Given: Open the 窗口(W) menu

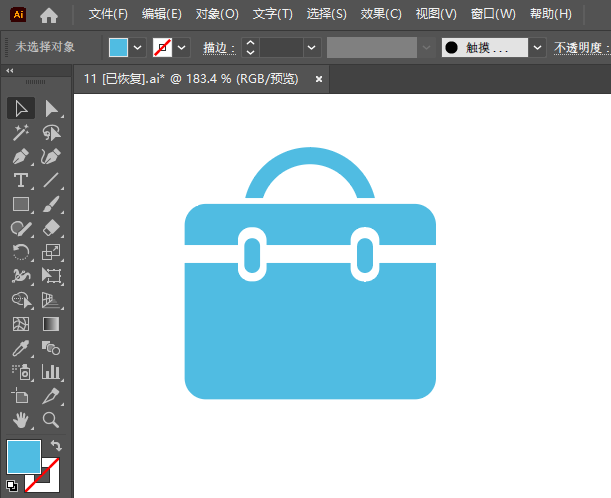Looking at the screenshot, I should pos(493,14).
